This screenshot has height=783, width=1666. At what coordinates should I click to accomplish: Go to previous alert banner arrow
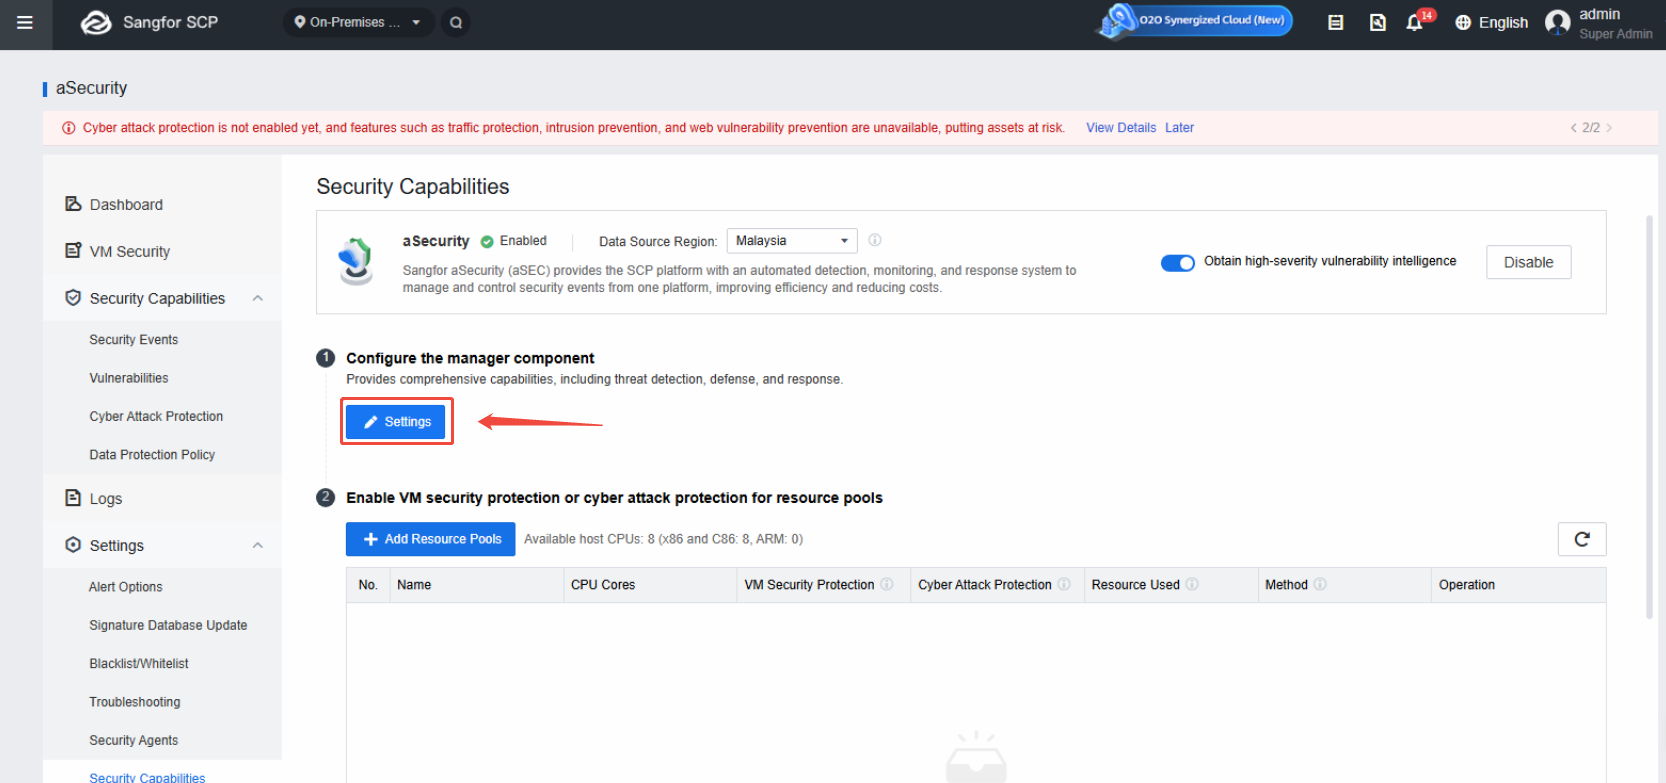click(1573, 128)
